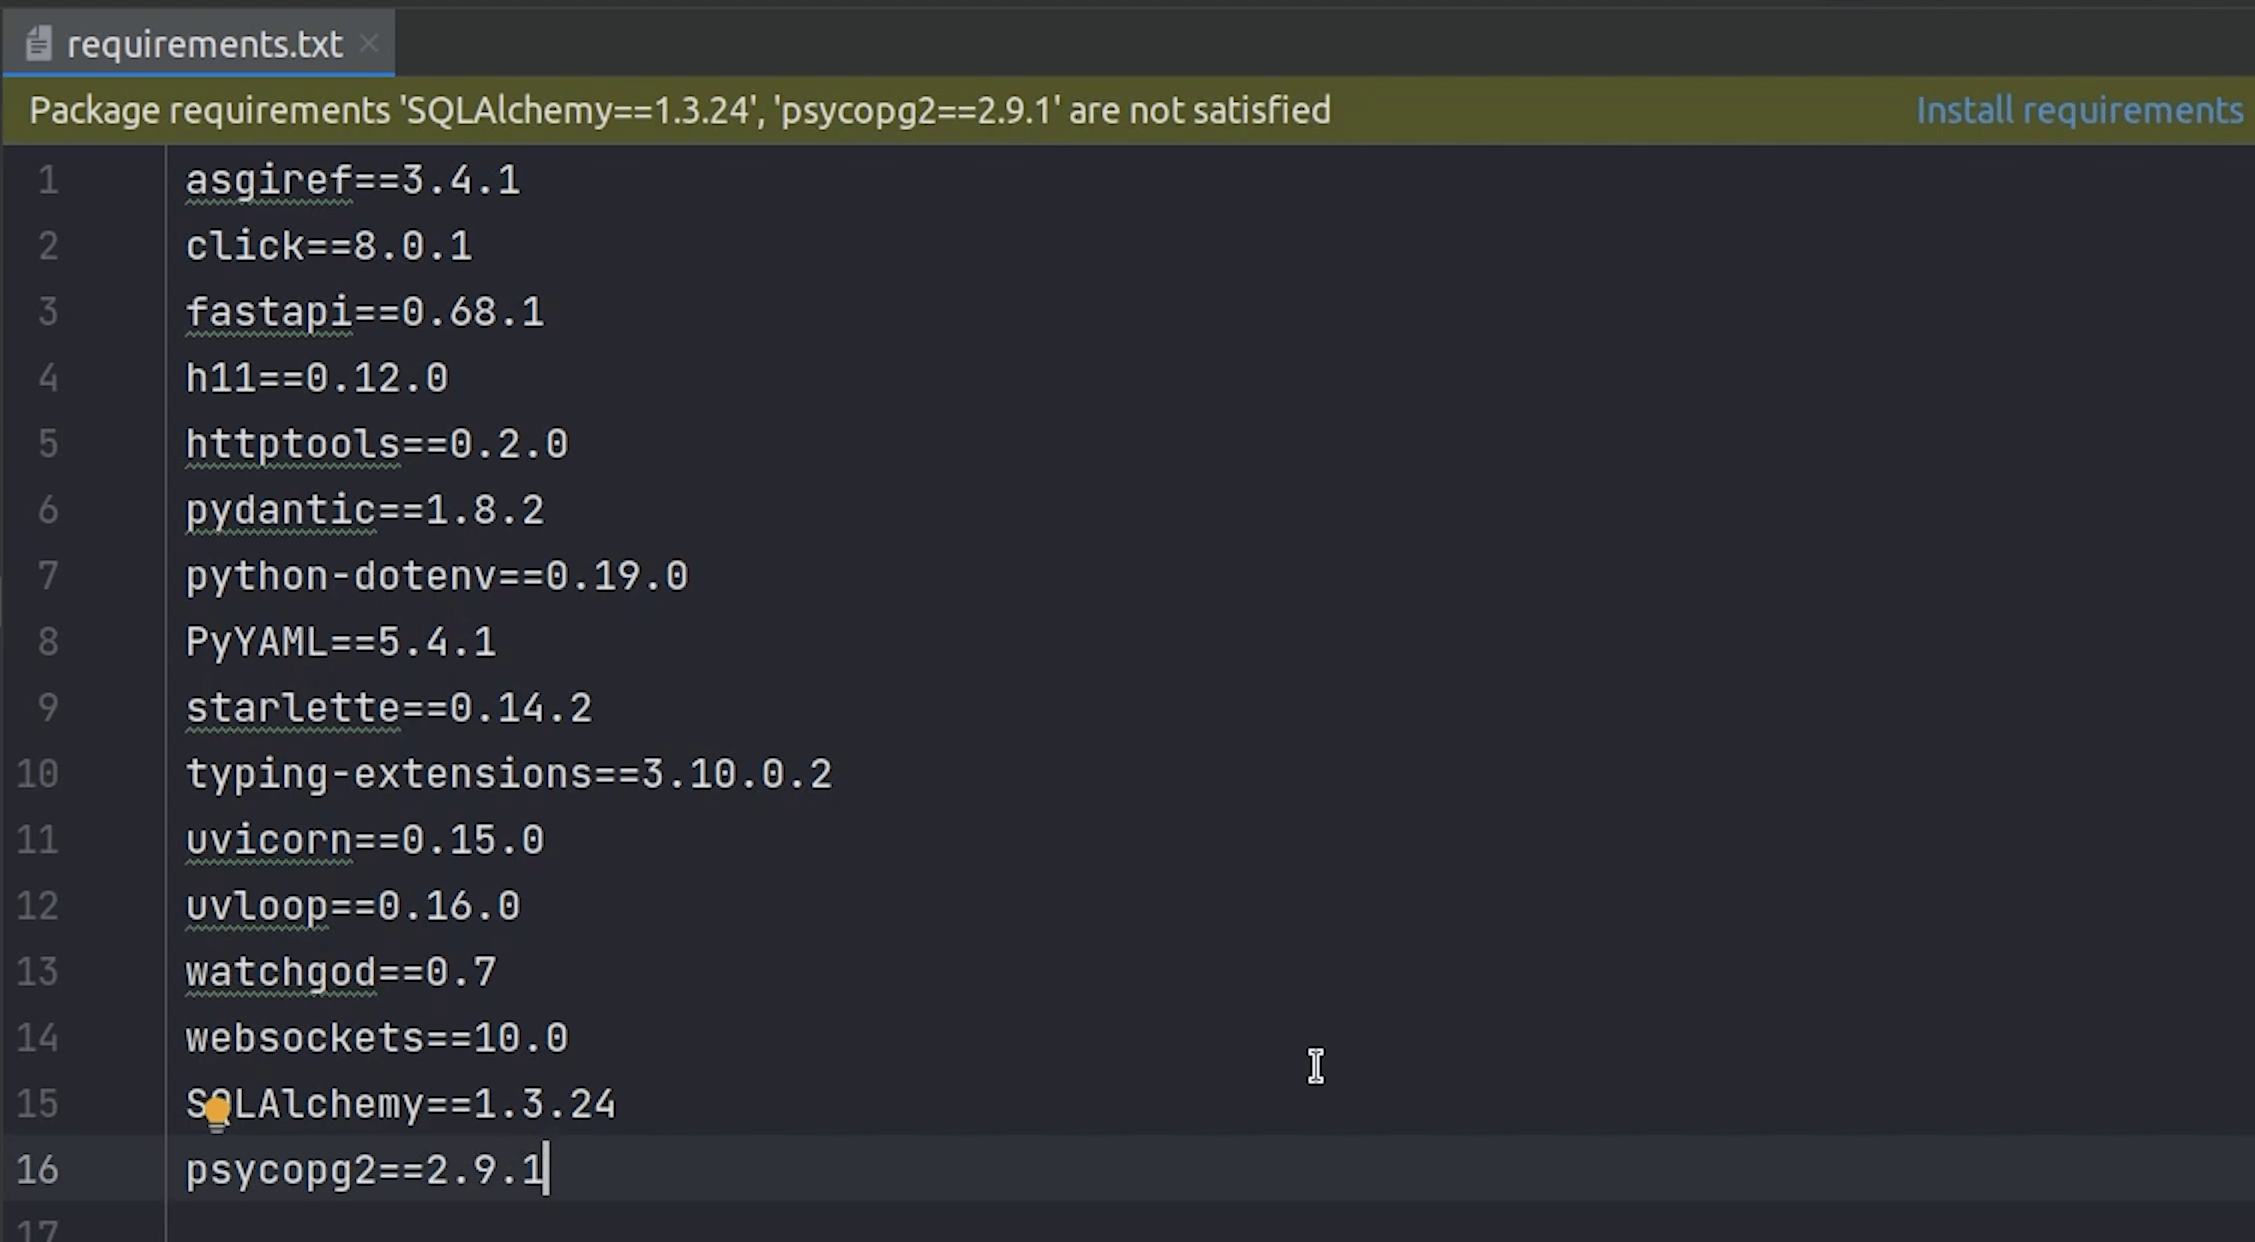Click the websockets==10.0 line
Image resolution: width=2255 pixels, height=1242 pixels.
pyautogui.click(x=376, y=1038)
